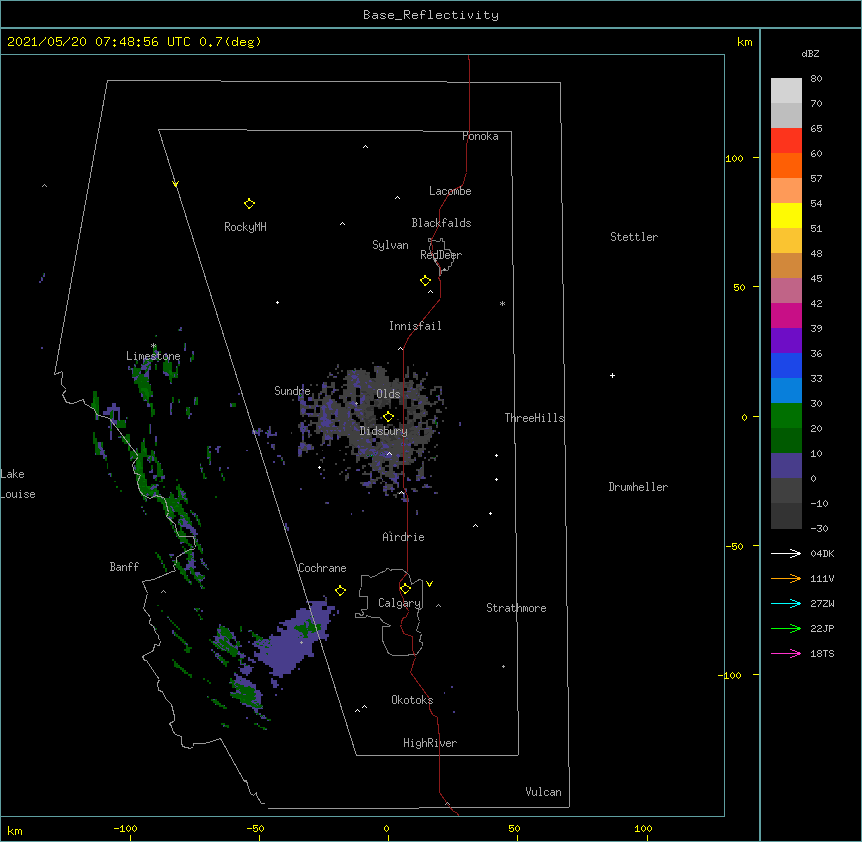Click the RockyMH label
This screenshot has width=862, height=842.
pos(245,227)
